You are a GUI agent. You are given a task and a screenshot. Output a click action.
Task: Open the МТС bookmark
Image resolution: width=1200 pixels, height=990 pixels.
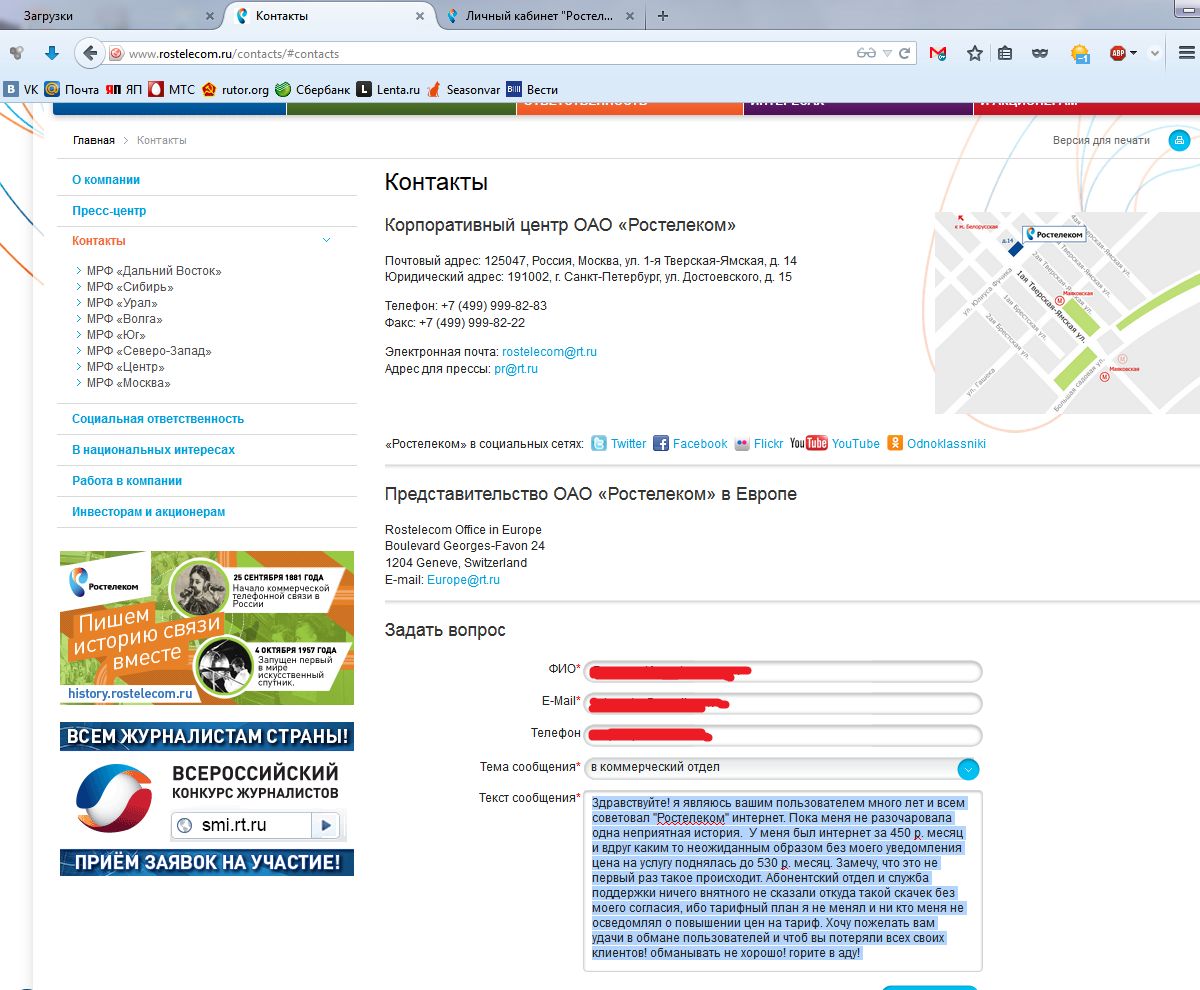point(172,89)
